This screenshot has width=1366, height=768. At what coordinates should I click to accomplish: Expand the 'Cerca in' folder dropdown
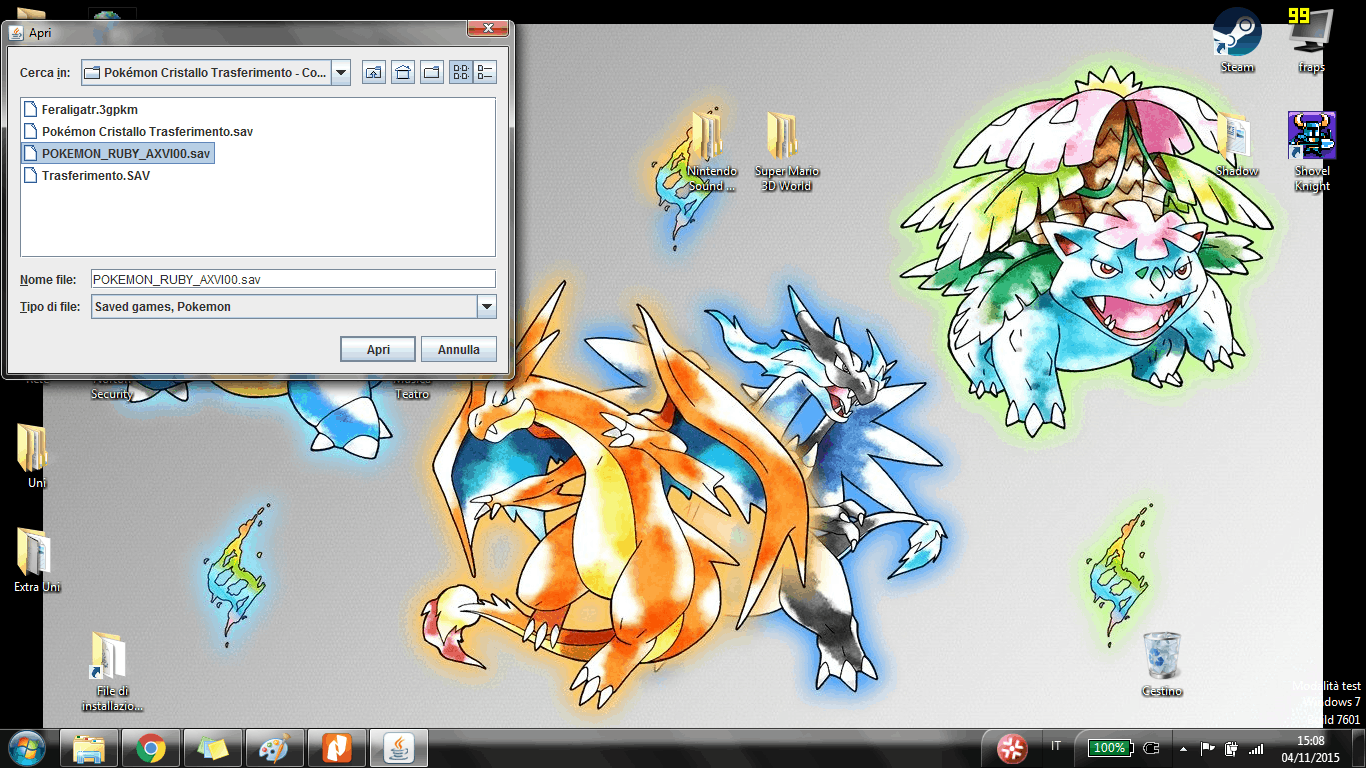tap(341, 72)
